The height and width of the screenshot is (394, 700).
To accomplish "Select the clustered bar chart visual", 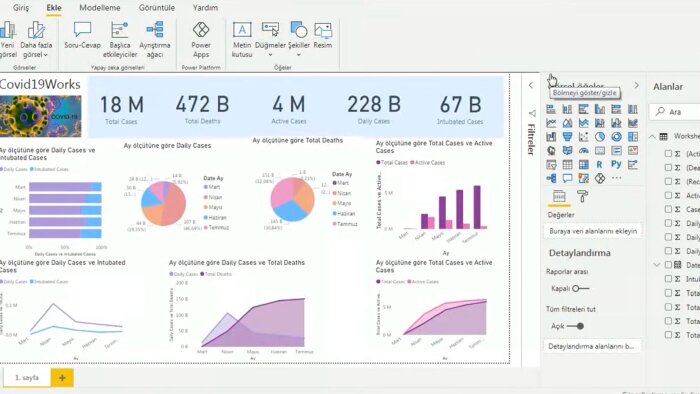I will 583,109.
